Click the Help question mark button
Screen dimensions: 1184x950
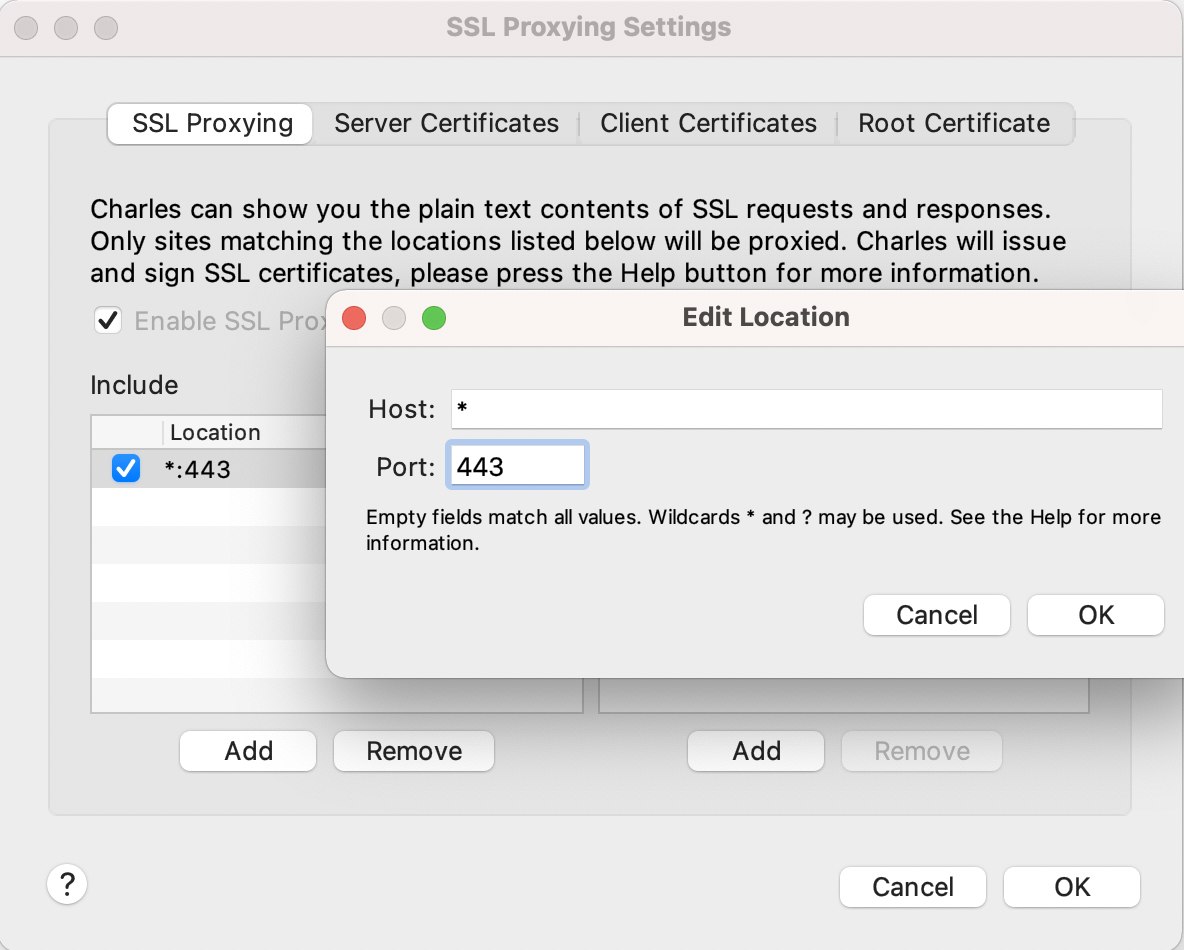click(67, 884)
